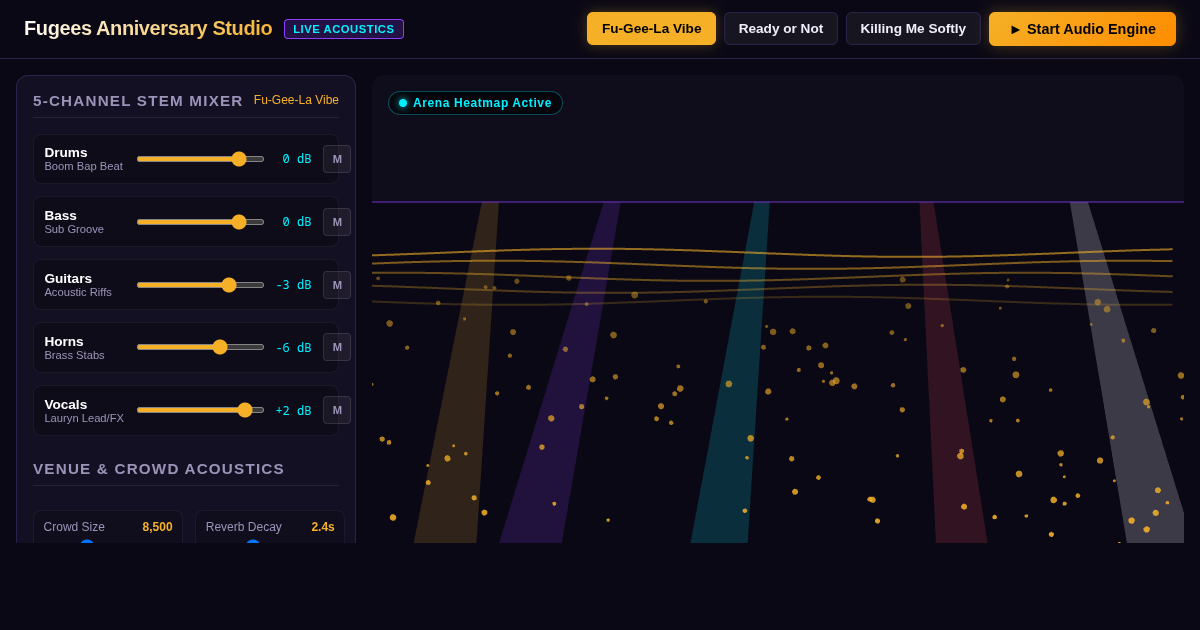
Task: Adjust the Drums volume slider
Action: 200,159
